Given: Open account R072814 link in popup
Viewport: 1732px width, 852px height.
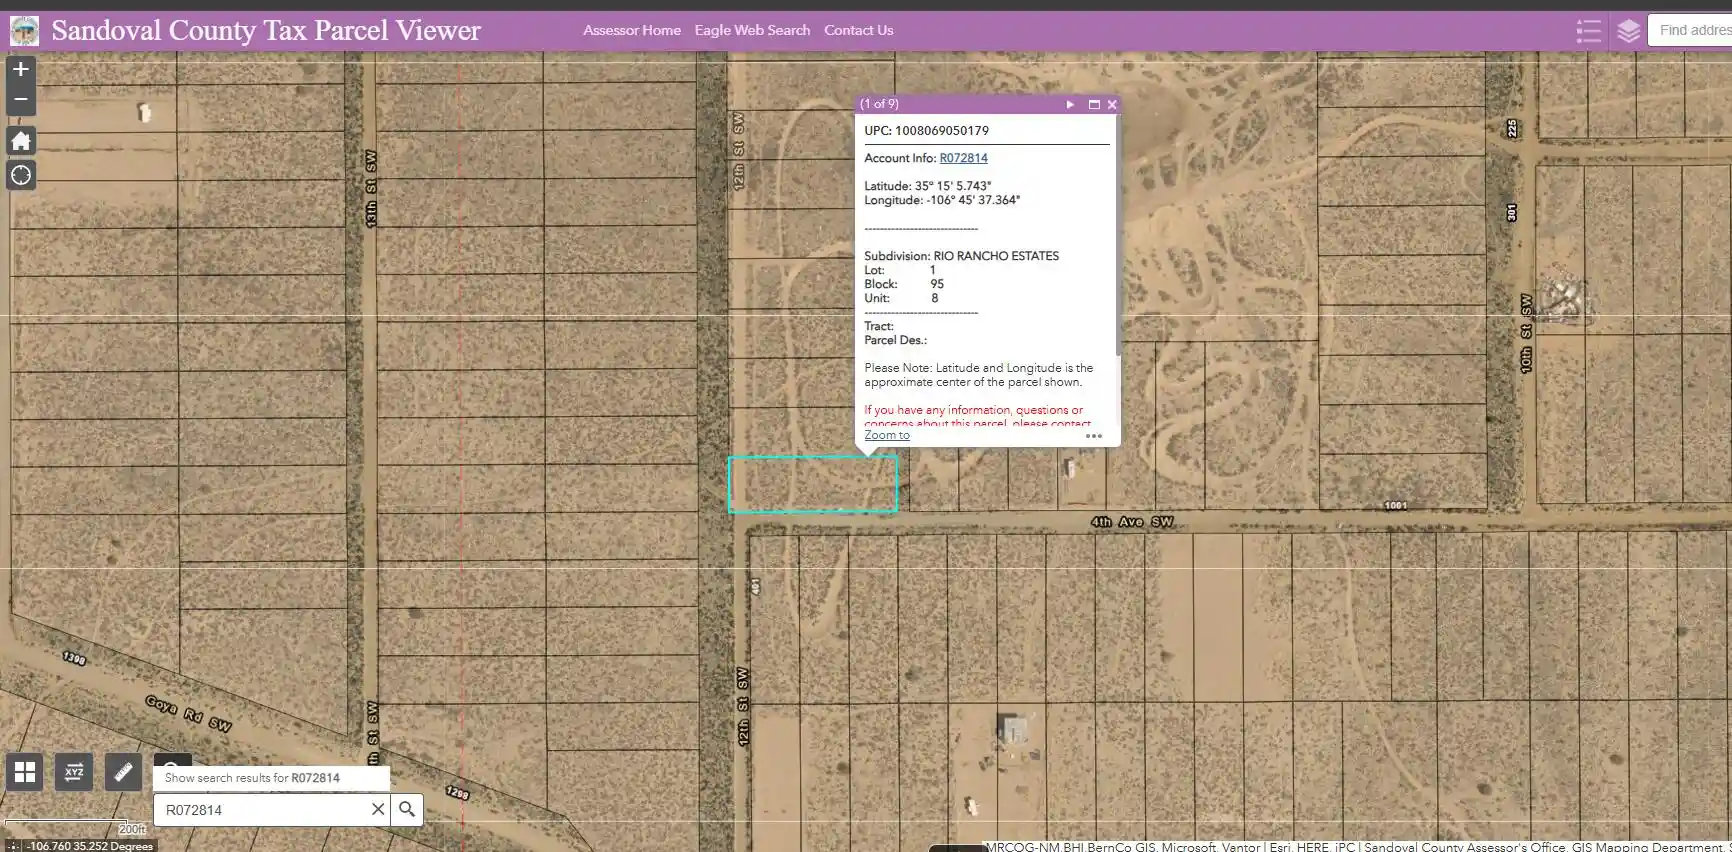Looking at the screenshot, I should (963, 158).
